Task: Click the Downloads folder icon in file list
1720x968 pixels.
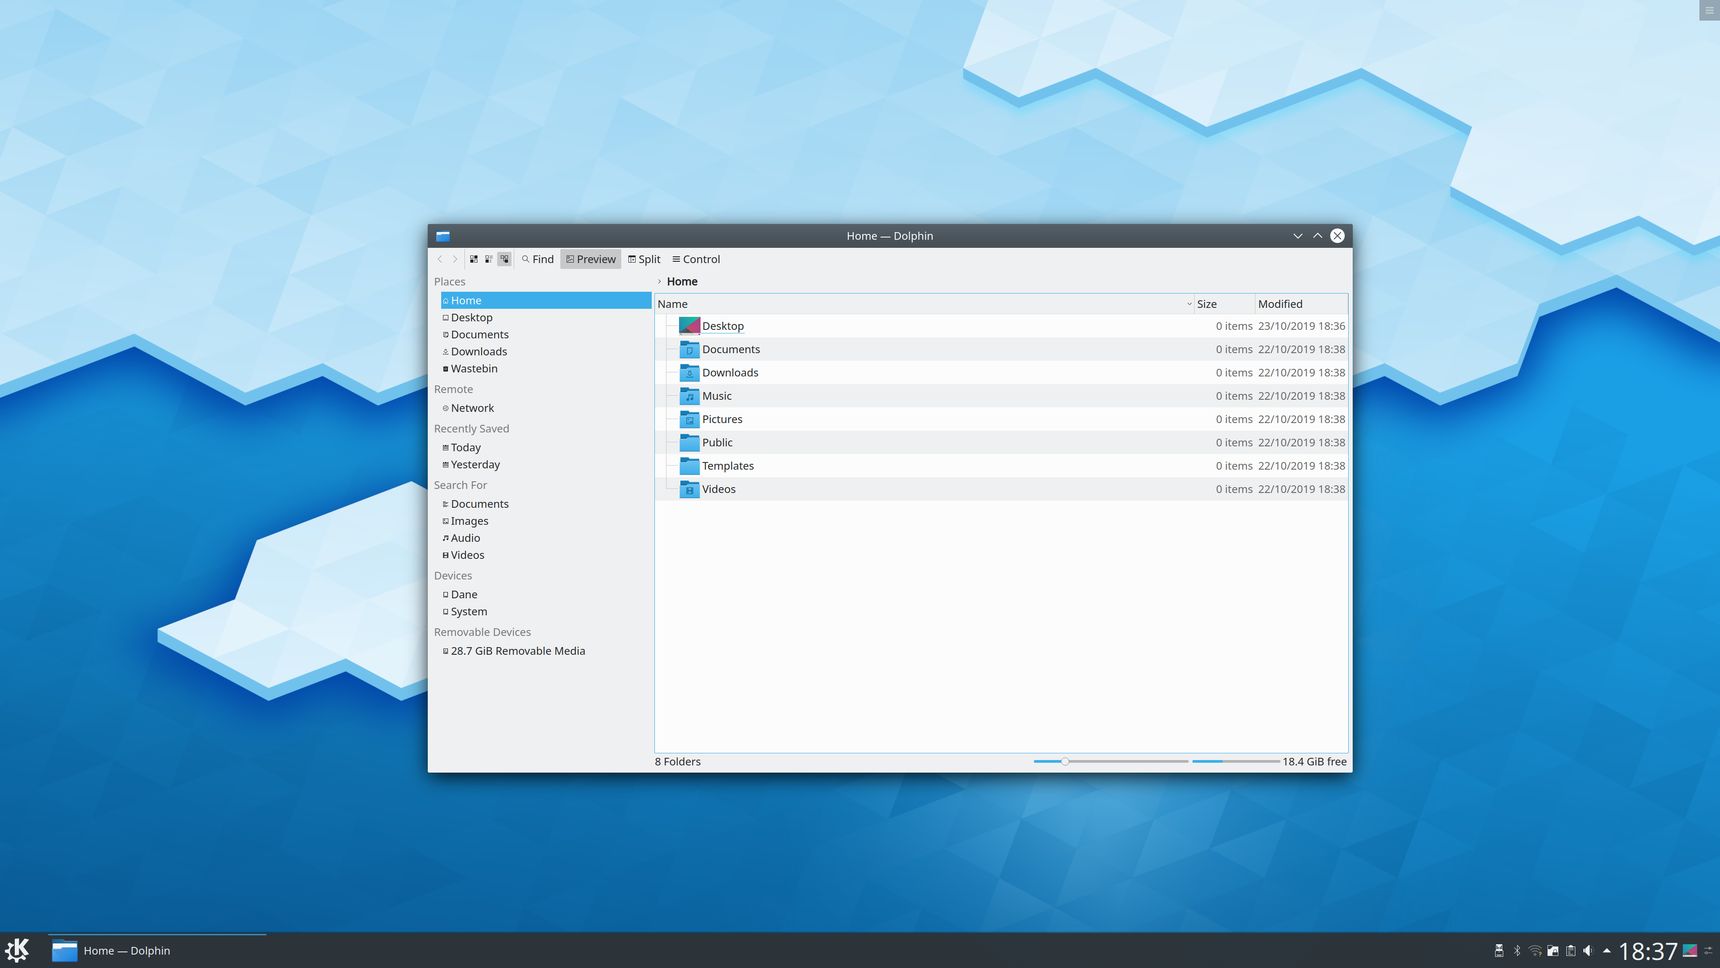Action: 689,372
